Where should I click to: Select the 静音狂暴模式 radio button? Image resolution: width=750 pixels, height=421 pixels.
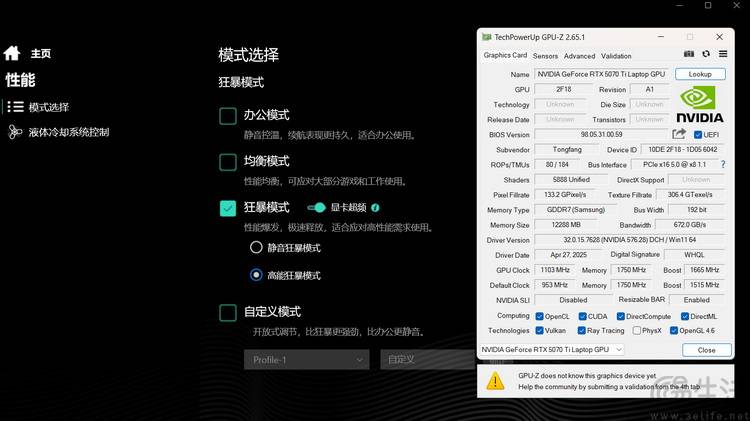(x=256, y=247)
